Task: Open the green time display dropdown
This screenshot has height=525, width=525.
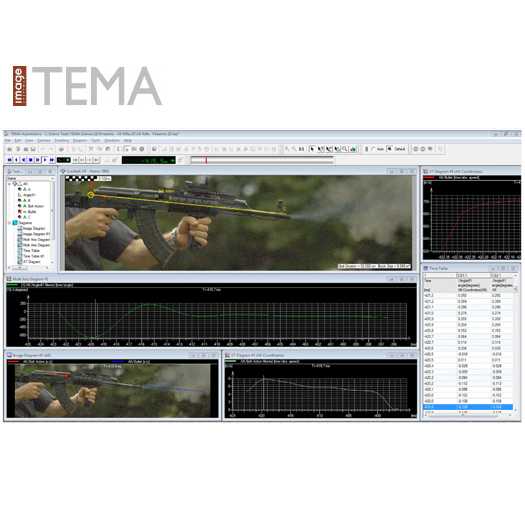Action: tap(173, 160)
